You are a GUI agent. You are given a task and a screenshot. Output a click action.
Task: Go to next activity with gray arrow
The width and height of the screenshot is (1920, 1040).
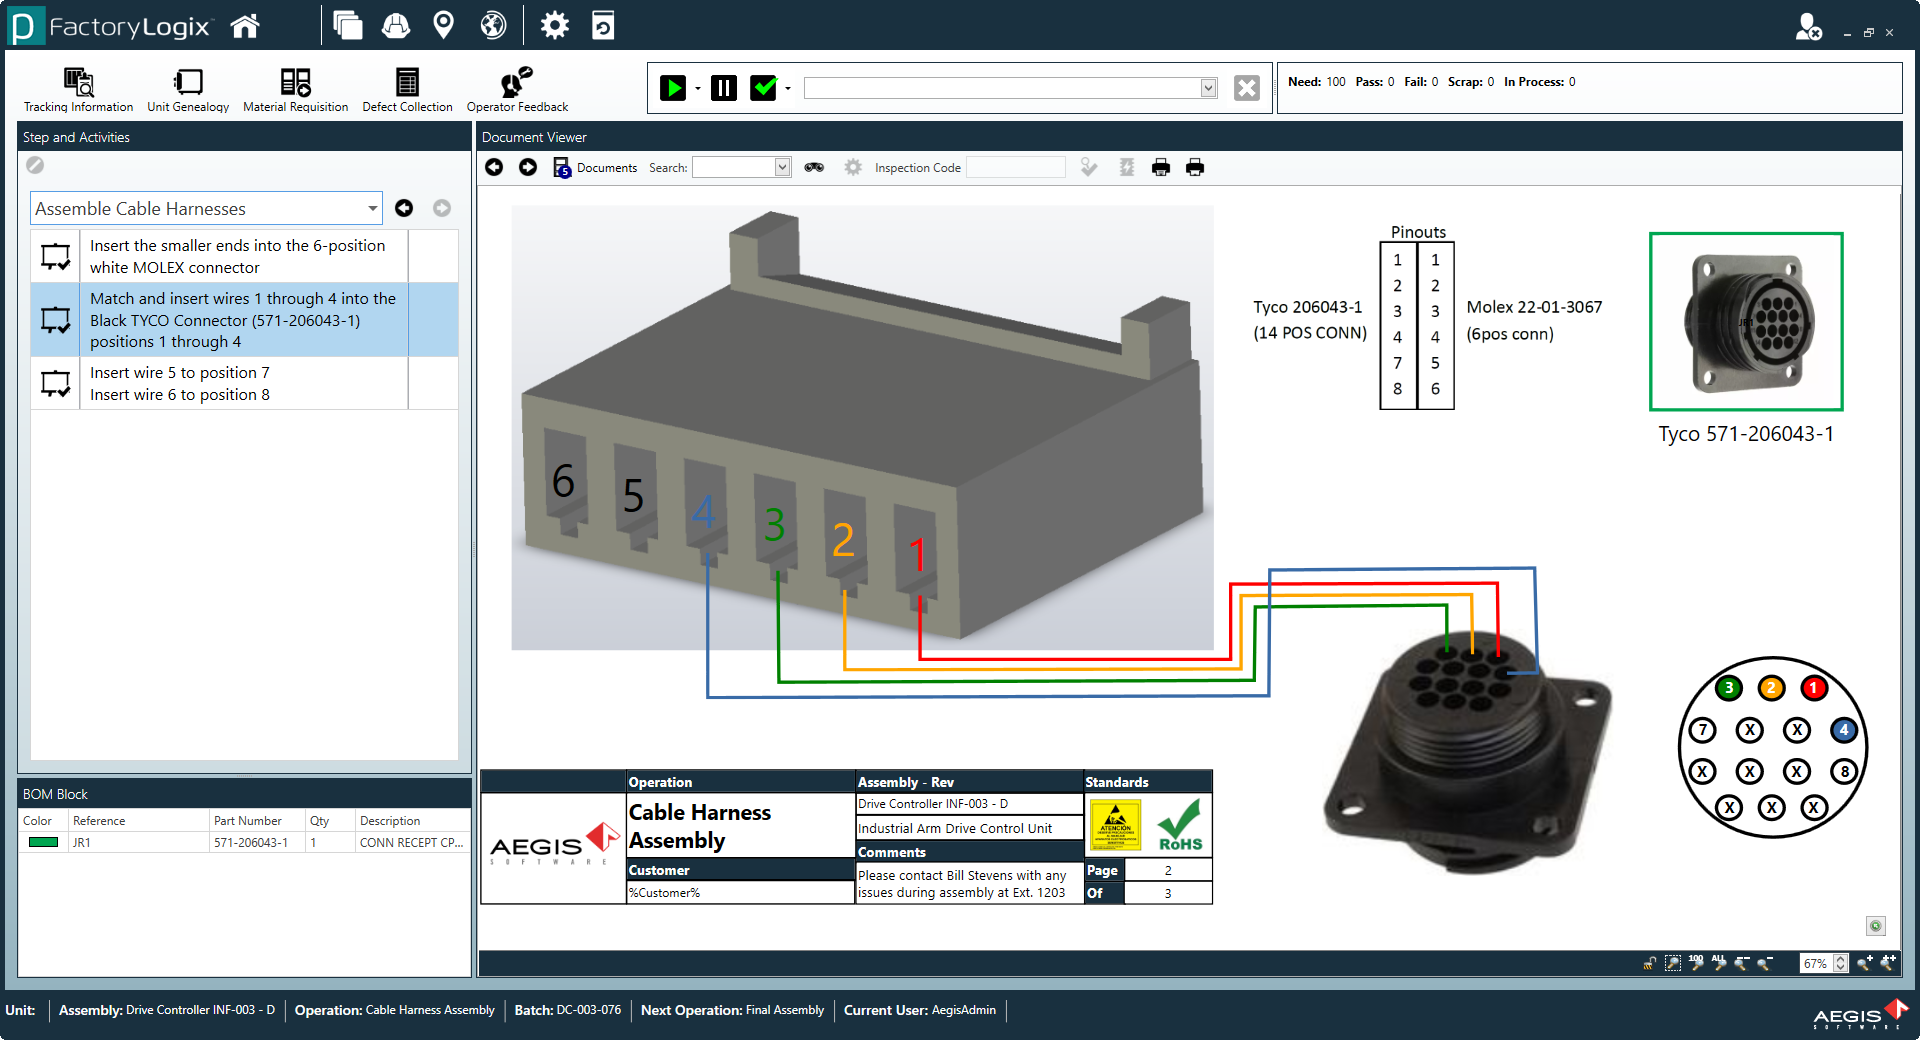442,208
